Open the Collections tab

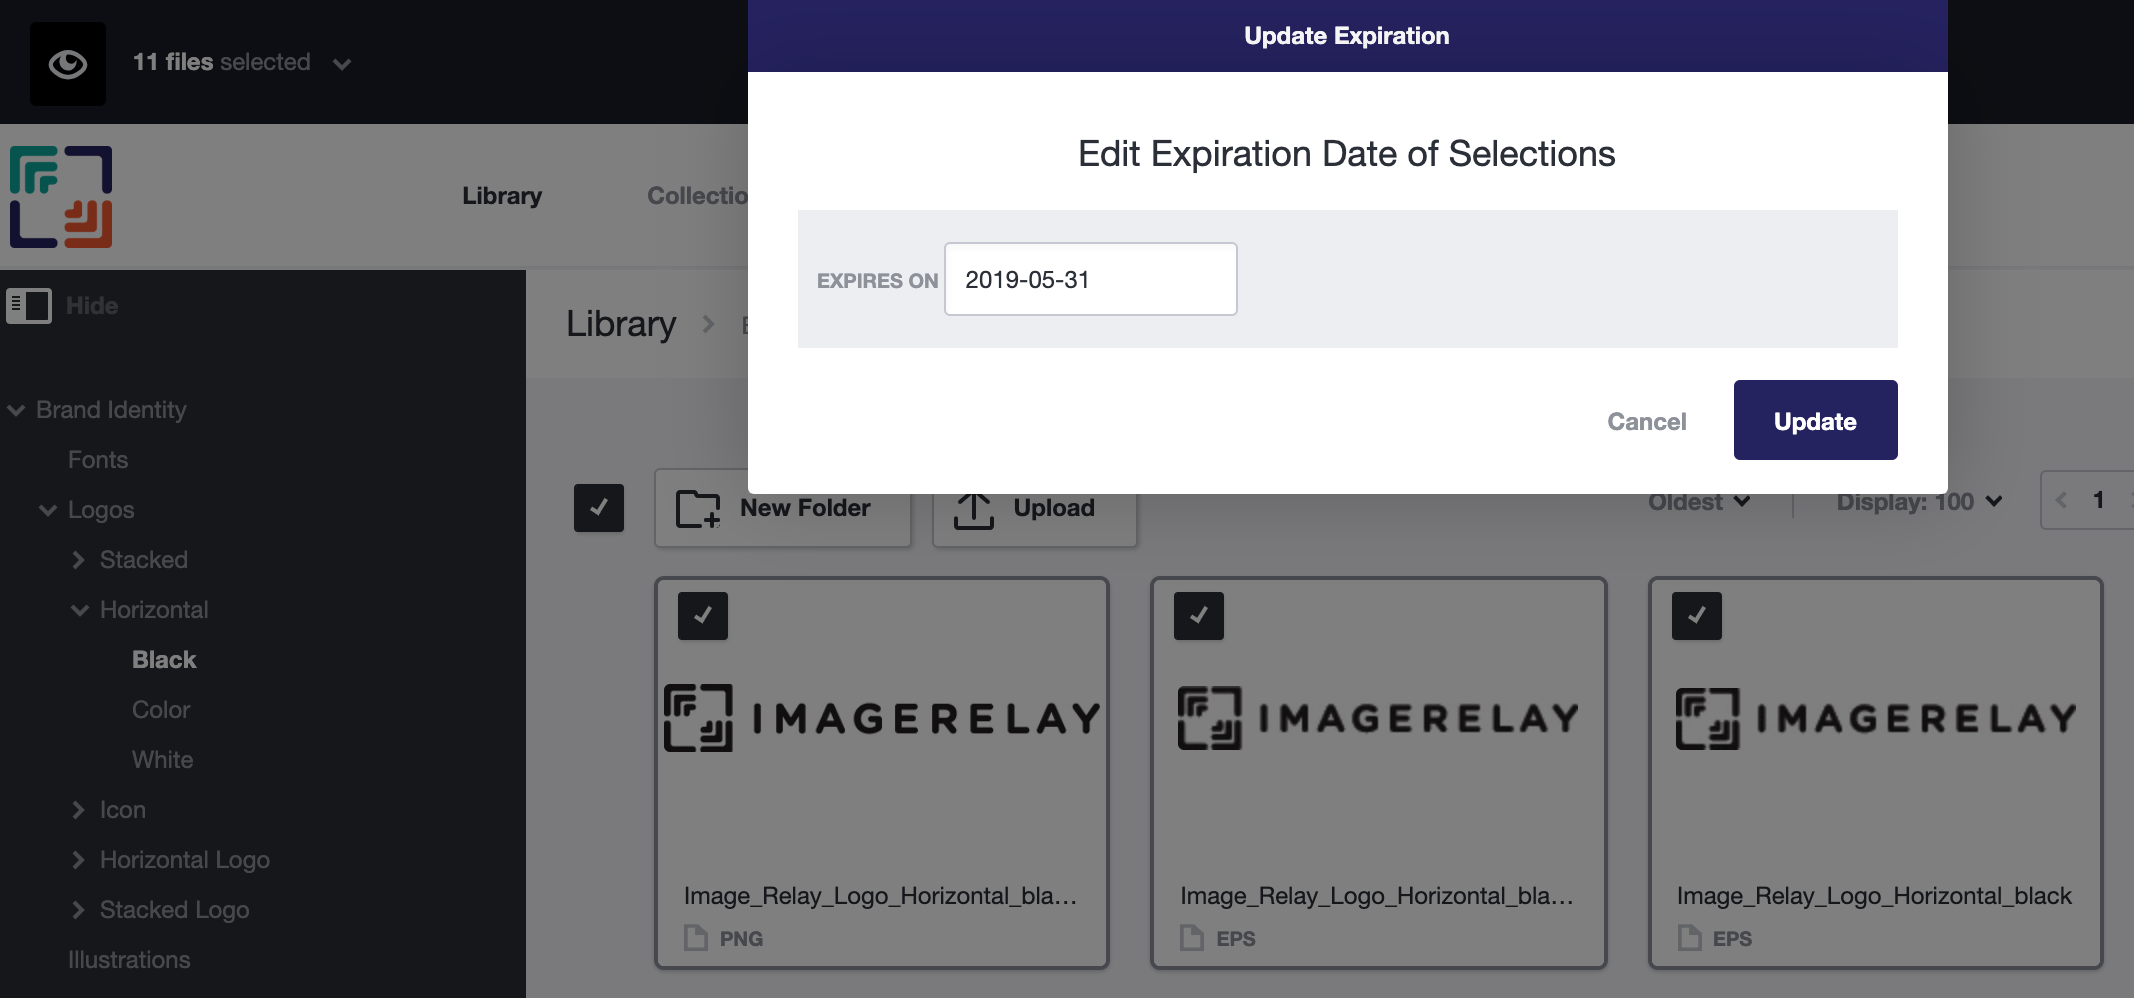697,196
